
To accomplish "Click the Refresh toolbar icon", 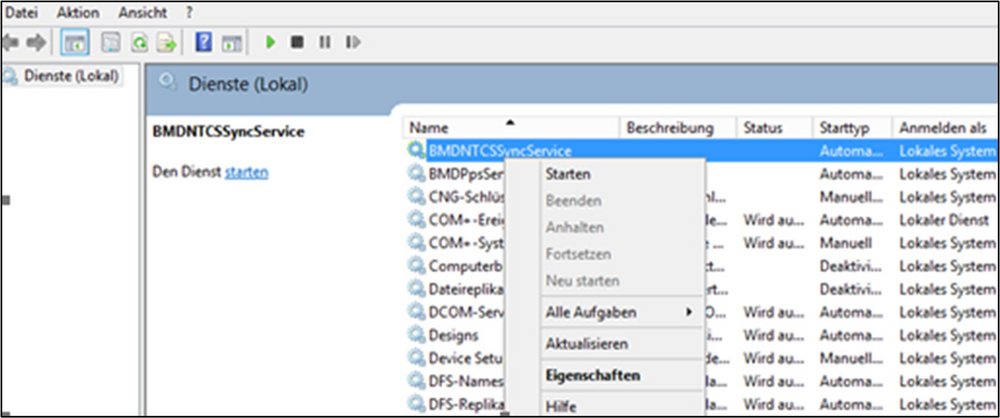I will 140,42.
